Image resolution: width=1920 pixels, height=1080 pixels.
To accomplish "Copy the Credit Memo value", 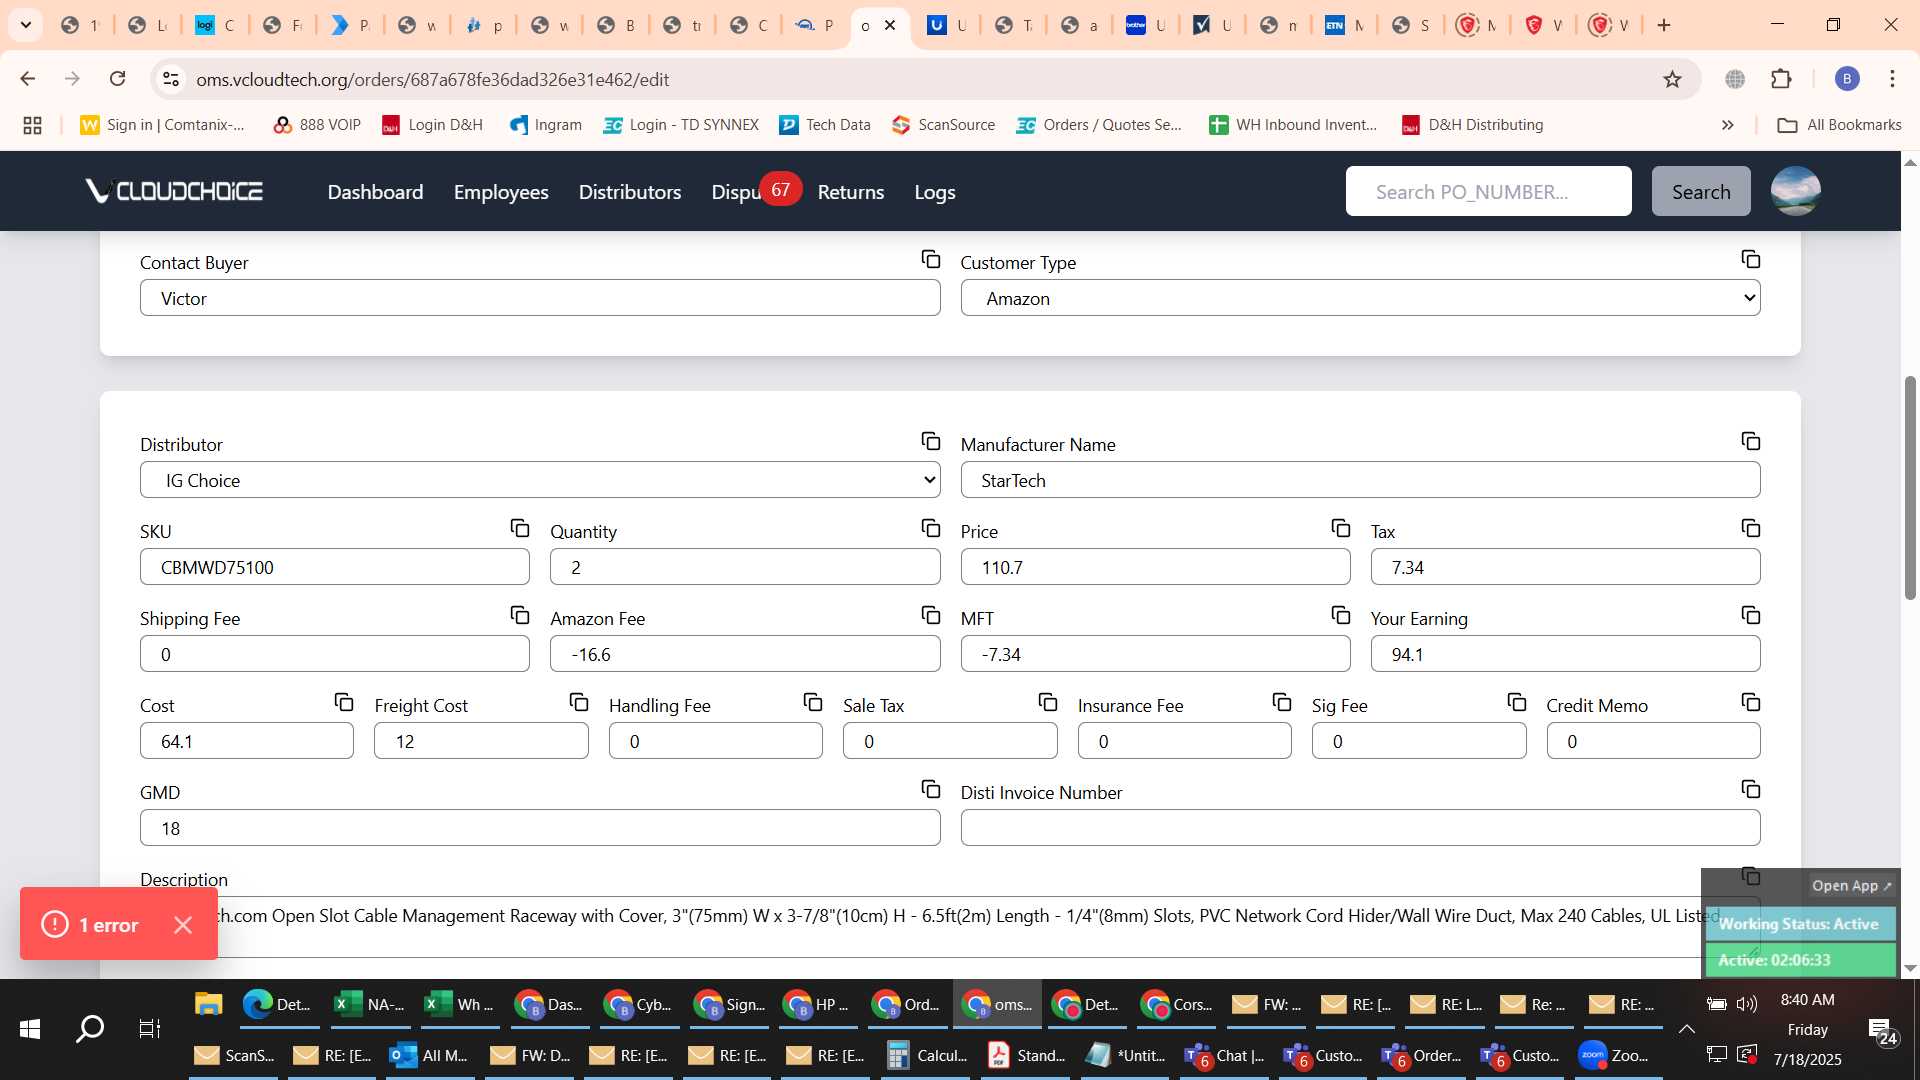I will tap(1751, 703).
